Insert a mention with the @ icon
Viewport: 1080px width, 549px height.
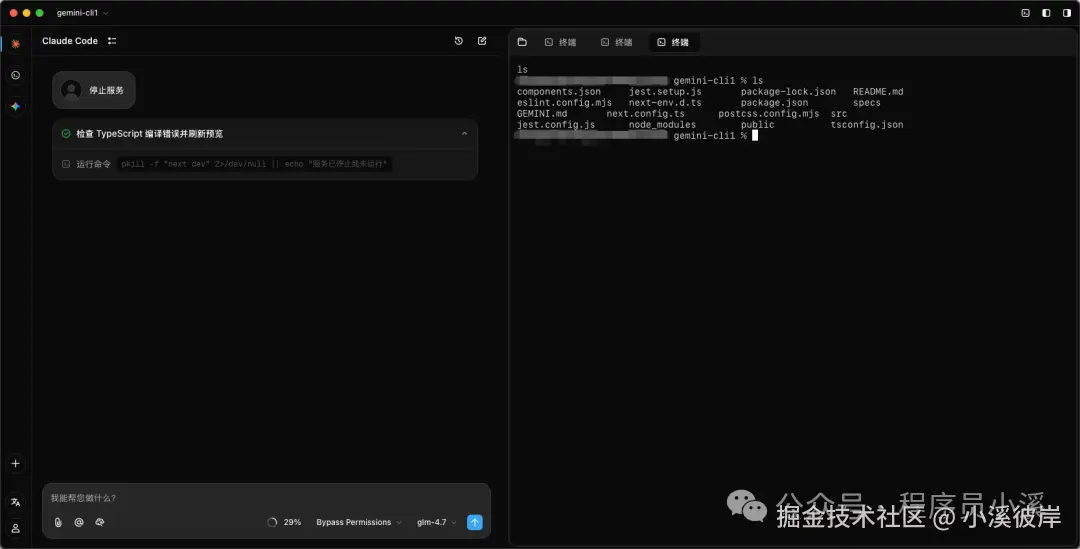79,522
